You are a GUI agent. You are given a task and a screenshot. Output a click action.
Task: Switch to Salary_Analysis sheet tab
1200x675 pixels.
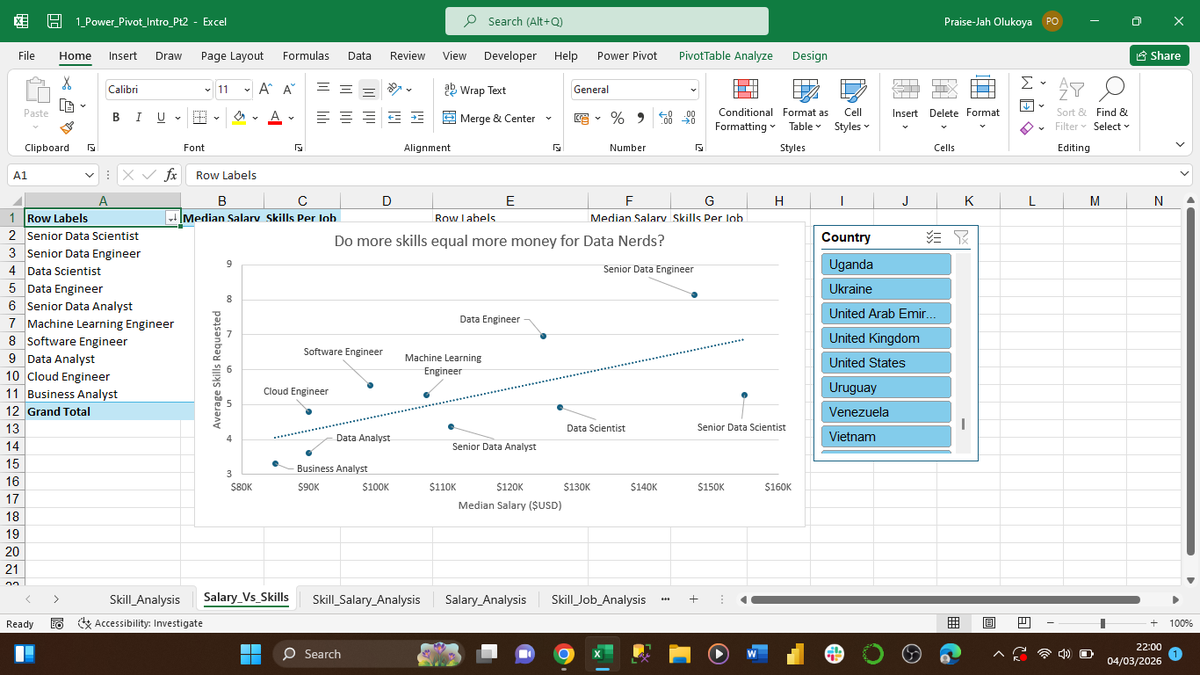pos(485,599)
